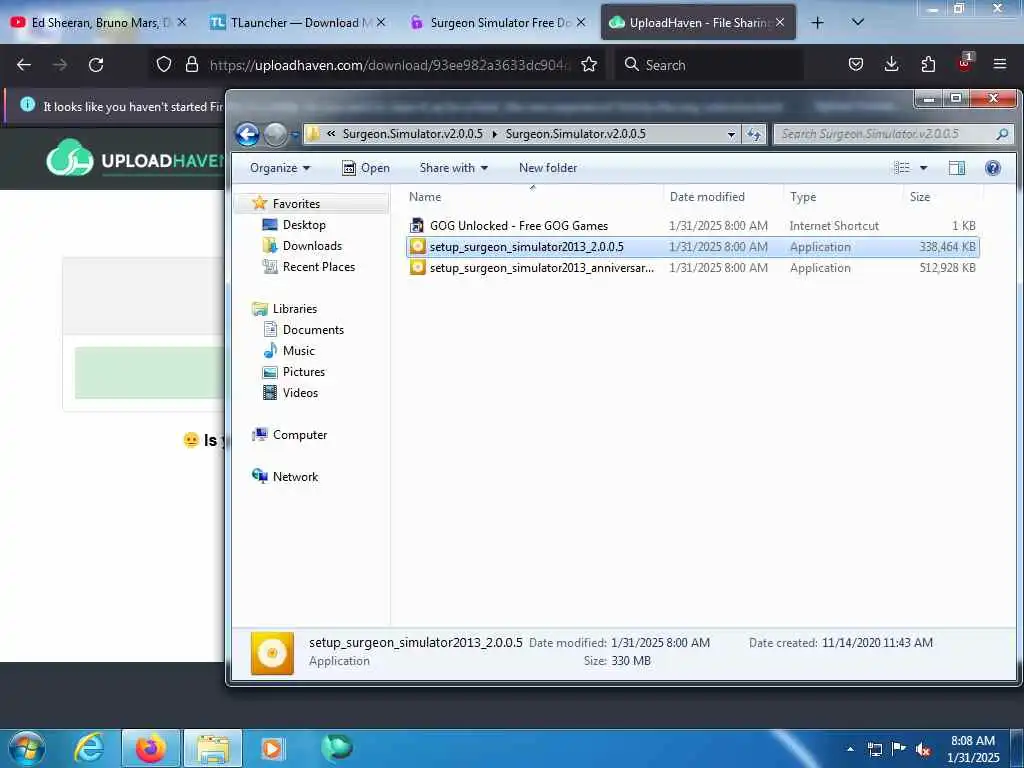Open Save to Pocket icon
The width and height of the screenshot is (1024, 768).
click(856, 64)
